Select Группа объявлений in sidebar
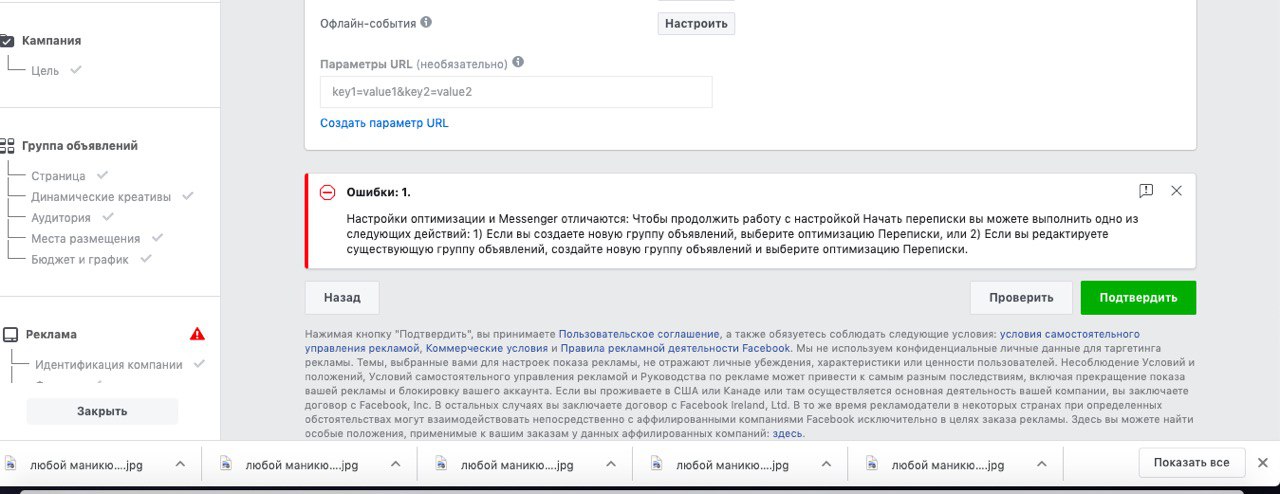The image size is (1280, 494). pyautogui.click(x=80, y=146)
